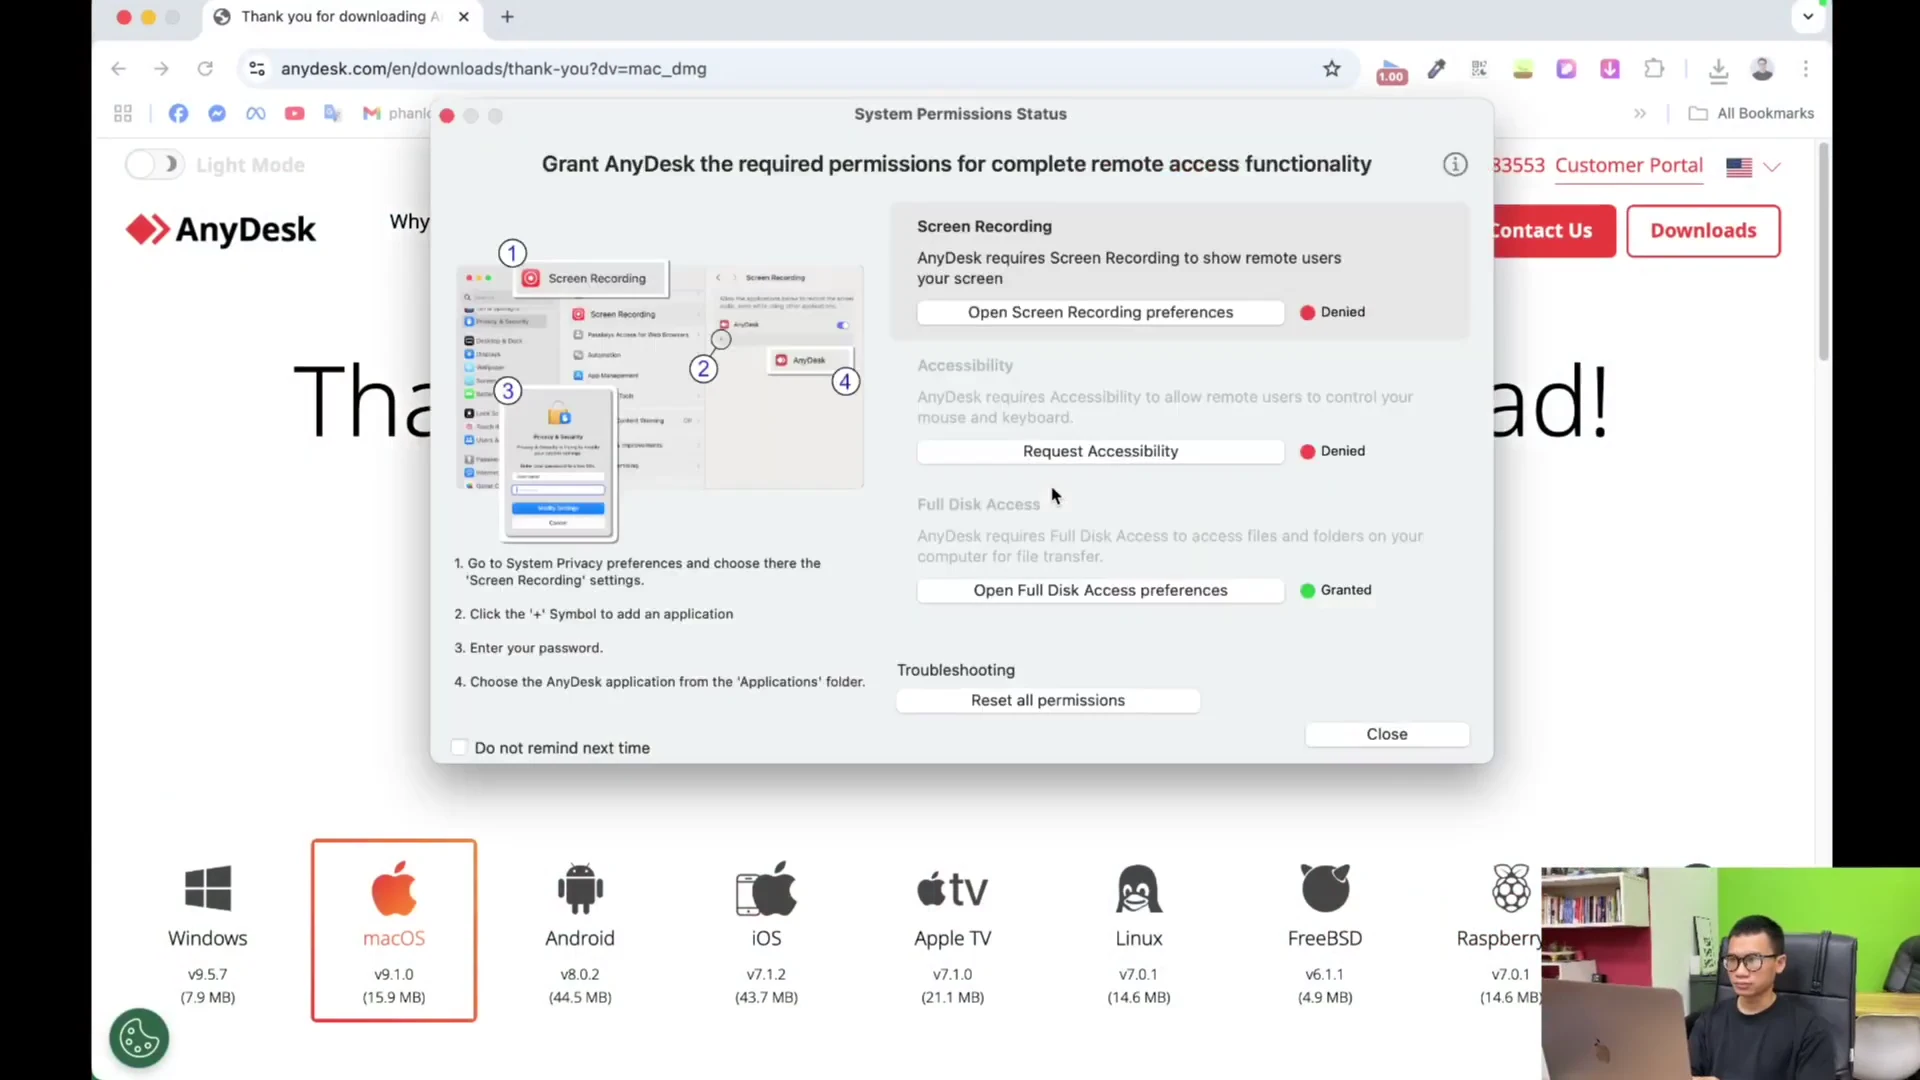Select the macOS download card
The height and width of the screenshot is (1080, 1920).
(x=394, y=930)
